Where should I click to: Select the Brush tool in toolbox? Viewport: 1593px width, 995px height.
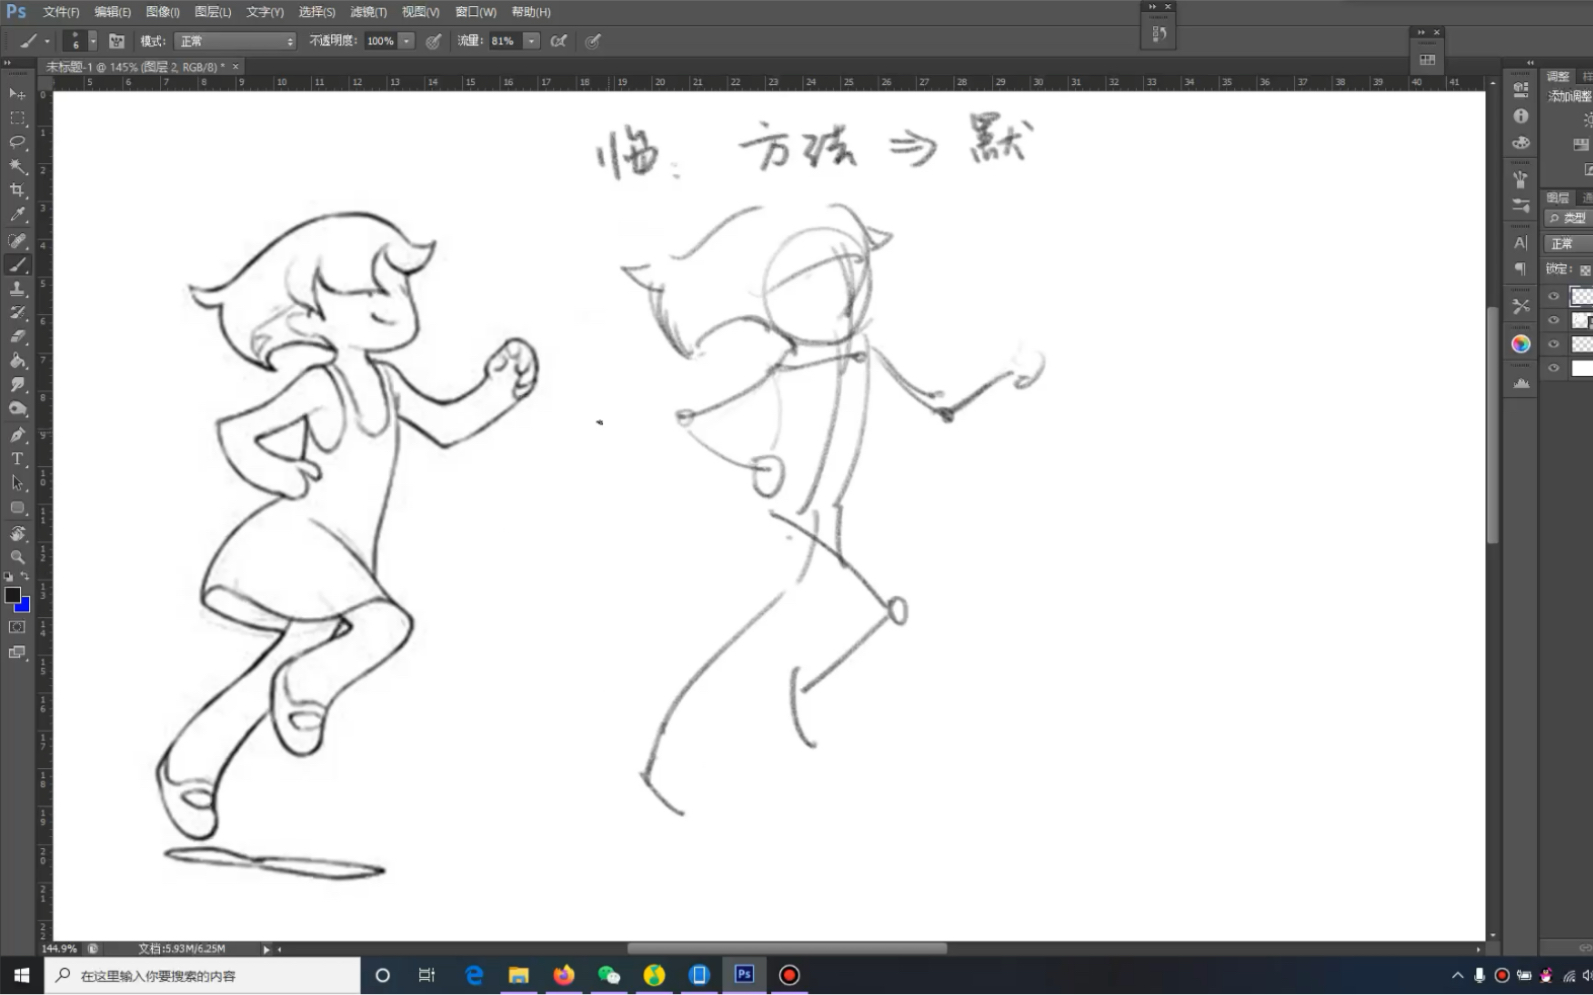tap(17, 265)
